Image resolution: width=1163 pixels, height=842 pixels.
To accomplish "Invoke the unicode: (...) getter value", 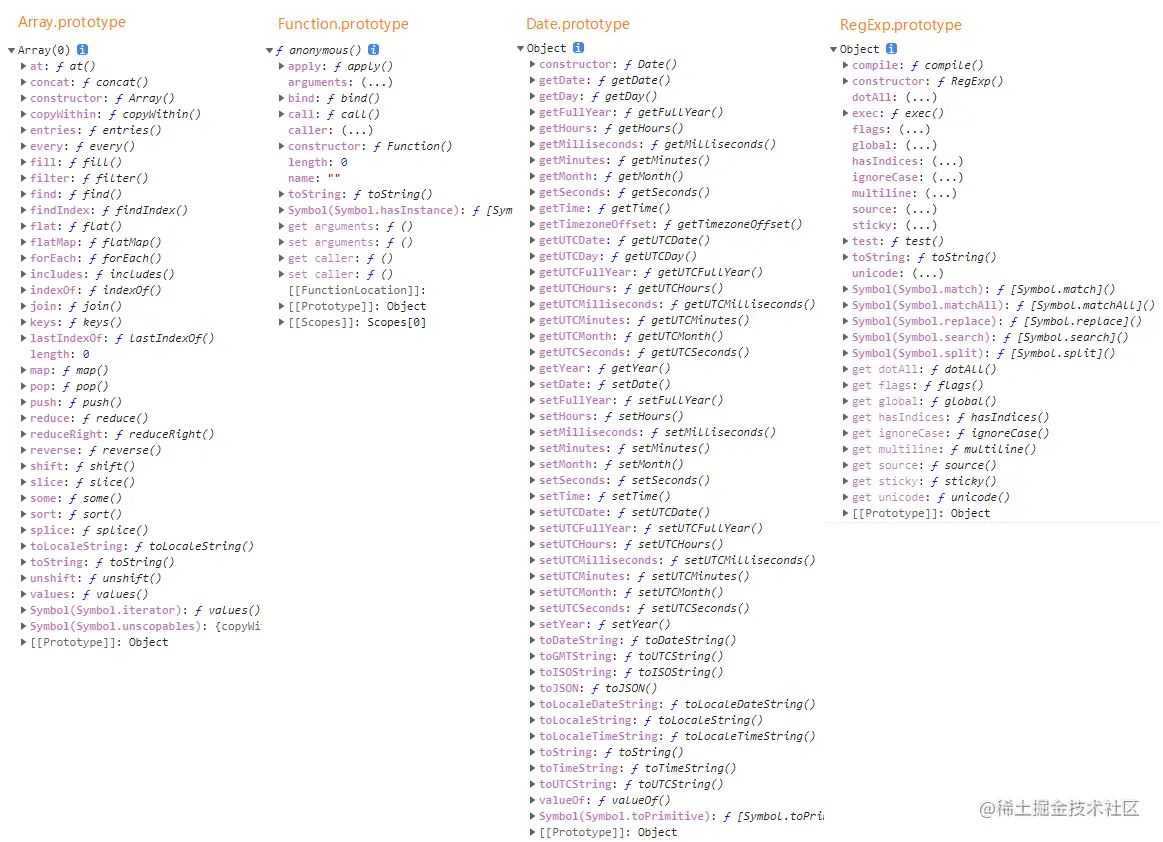I will pyautogui.click(x=928, y=273).
